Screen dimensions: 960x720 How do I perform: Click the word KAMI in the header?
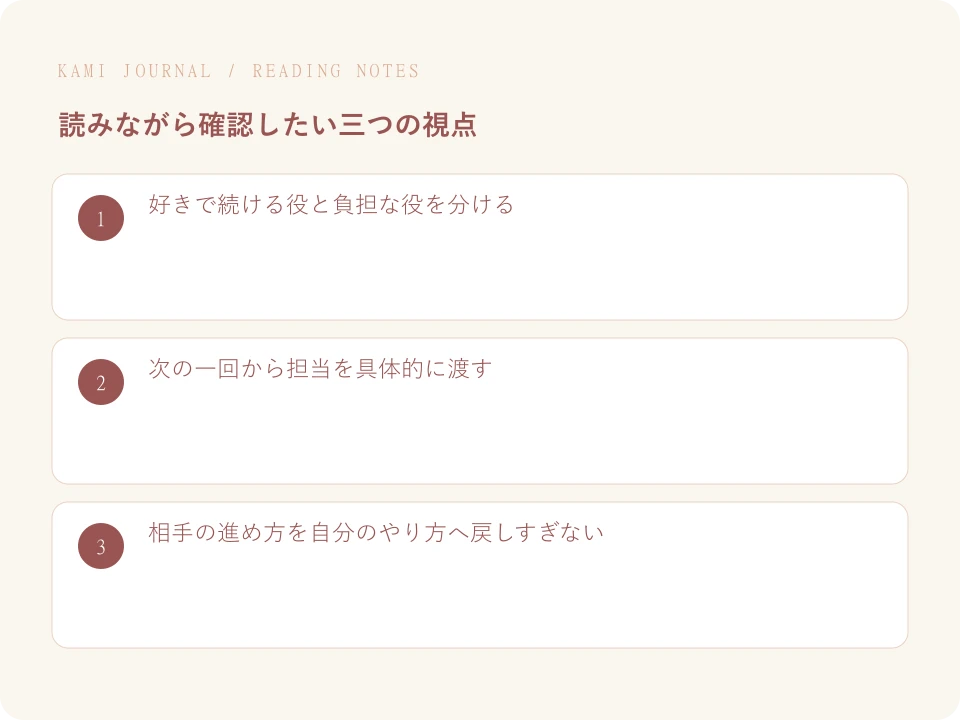[x=81, y=71]
